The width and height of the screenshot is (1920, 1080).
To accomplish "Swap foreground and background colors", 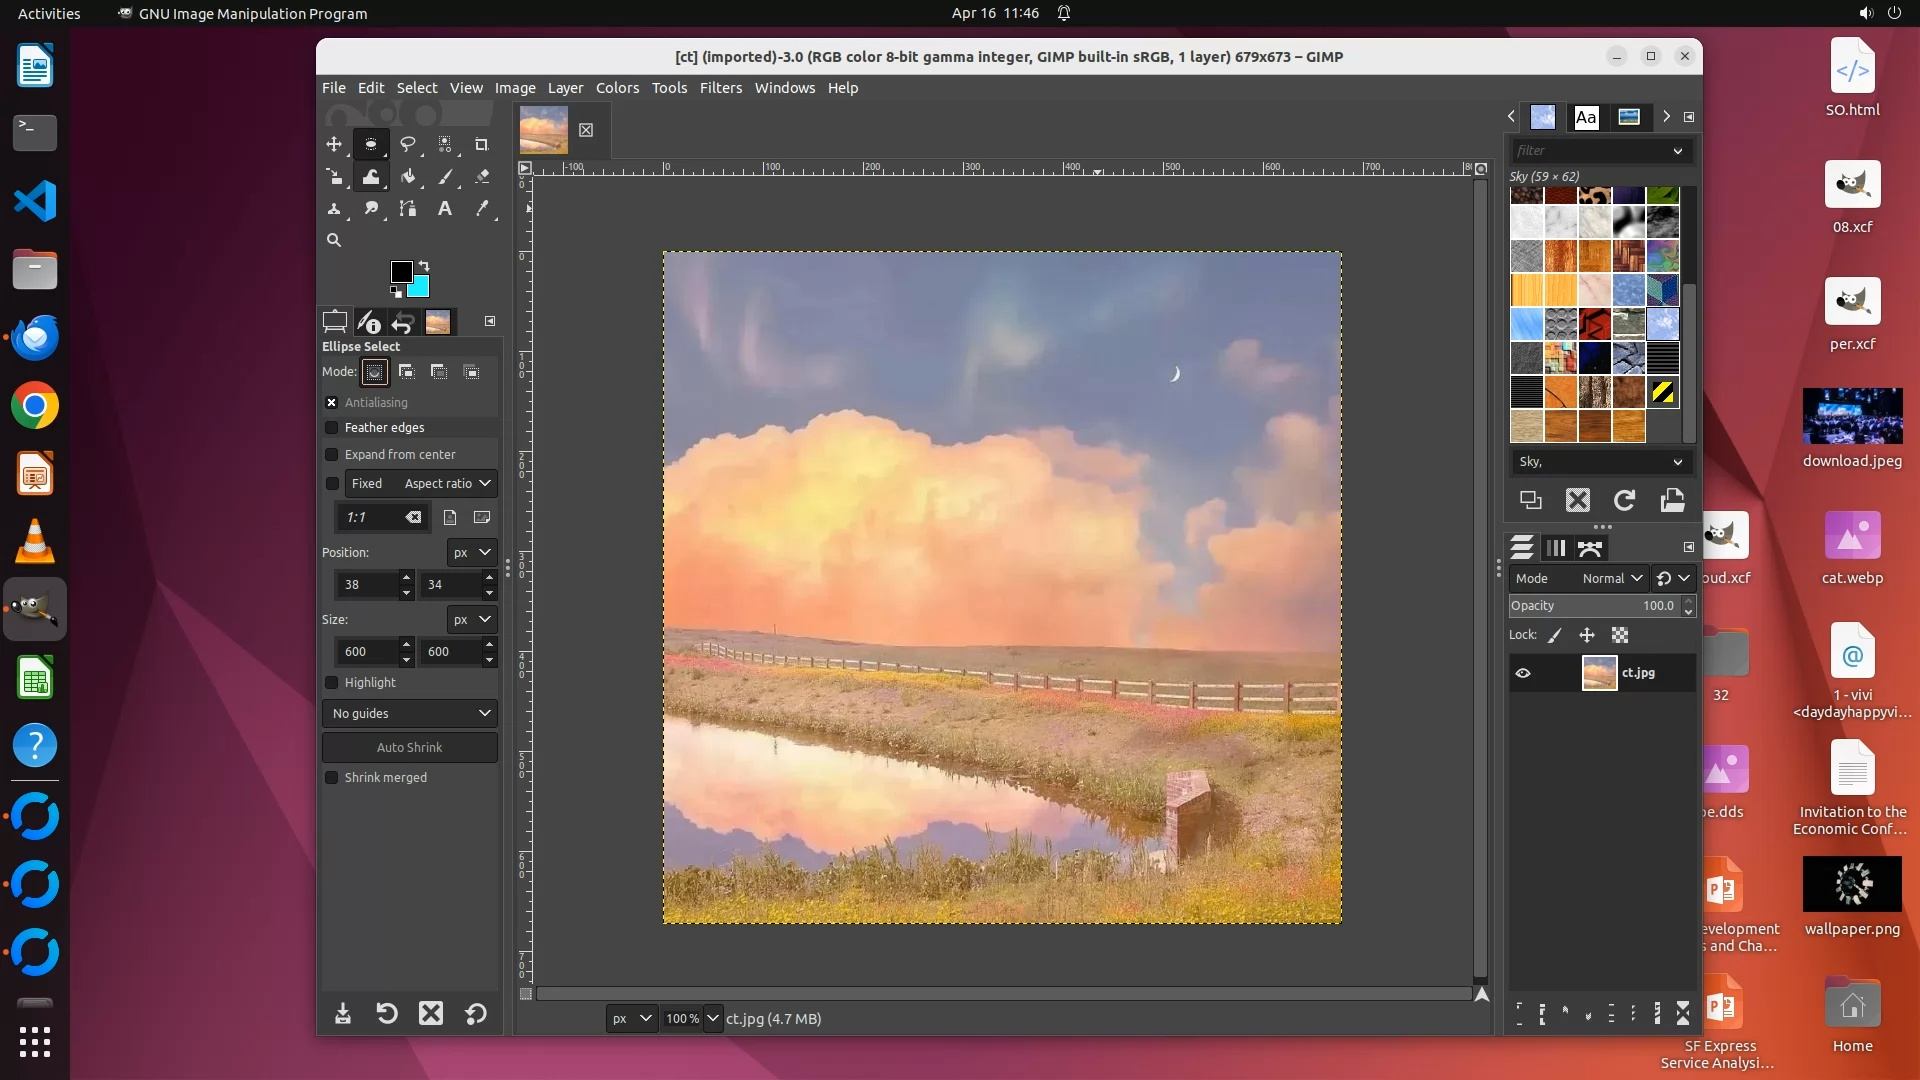I will coord(424,266).
